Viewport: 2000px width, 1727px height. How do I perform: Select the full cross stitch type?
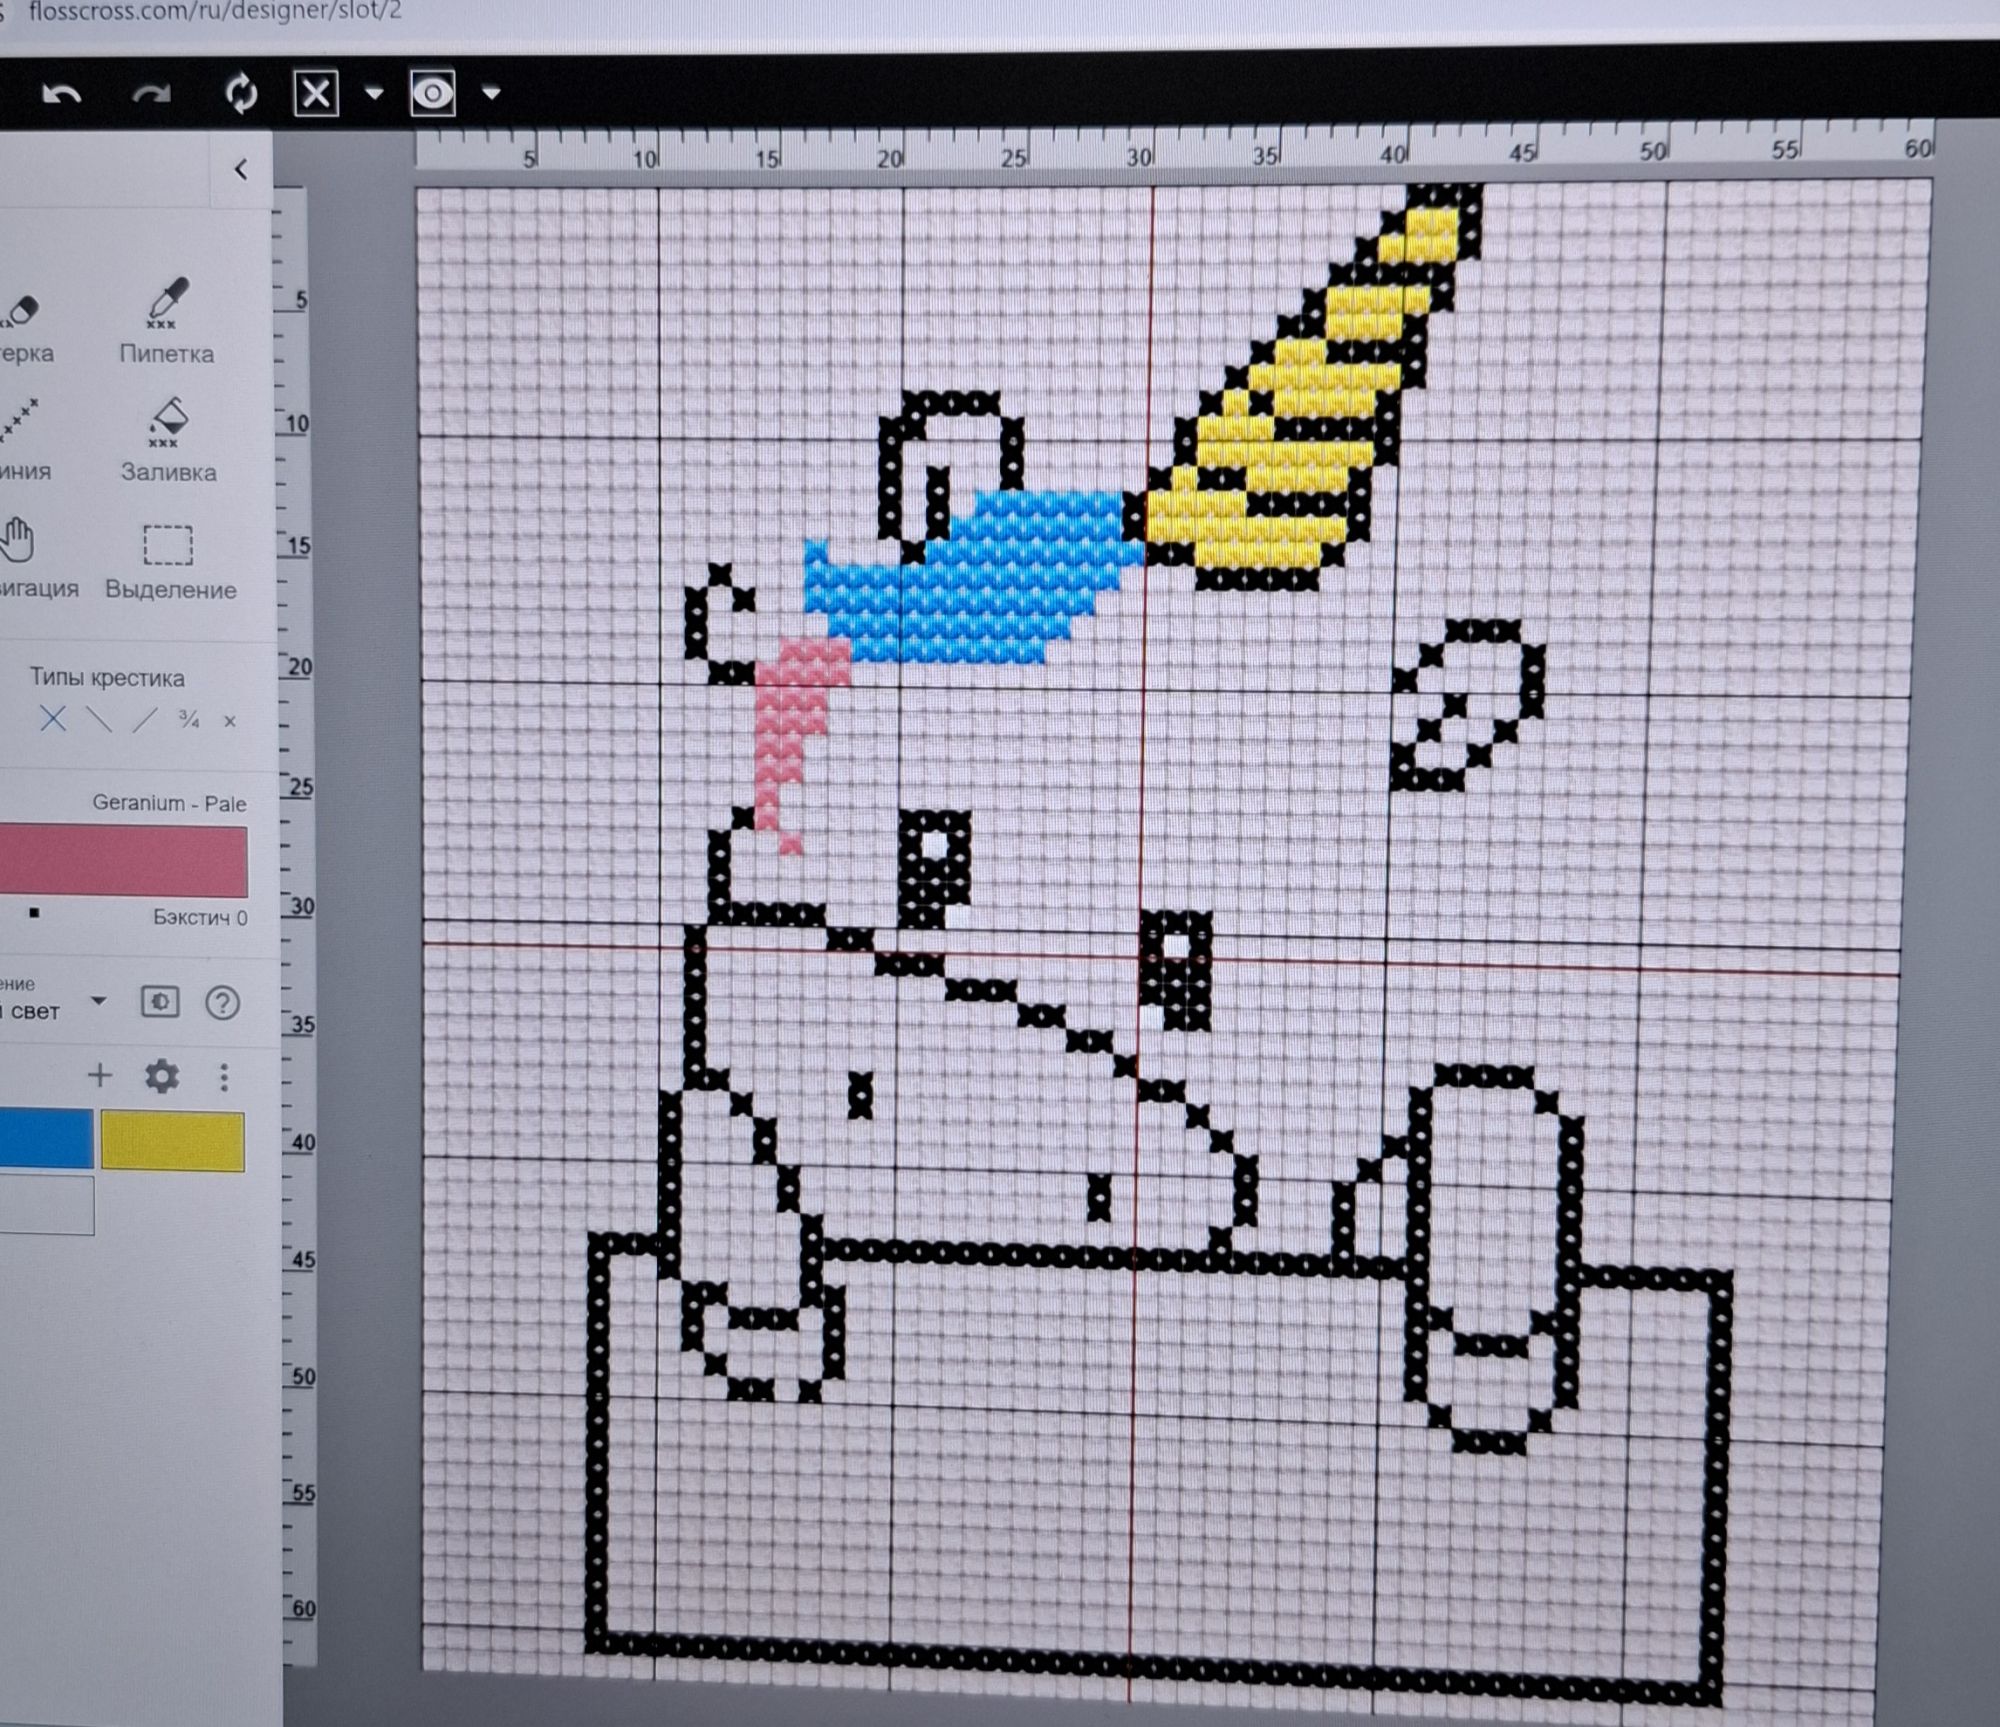[53, 718]
